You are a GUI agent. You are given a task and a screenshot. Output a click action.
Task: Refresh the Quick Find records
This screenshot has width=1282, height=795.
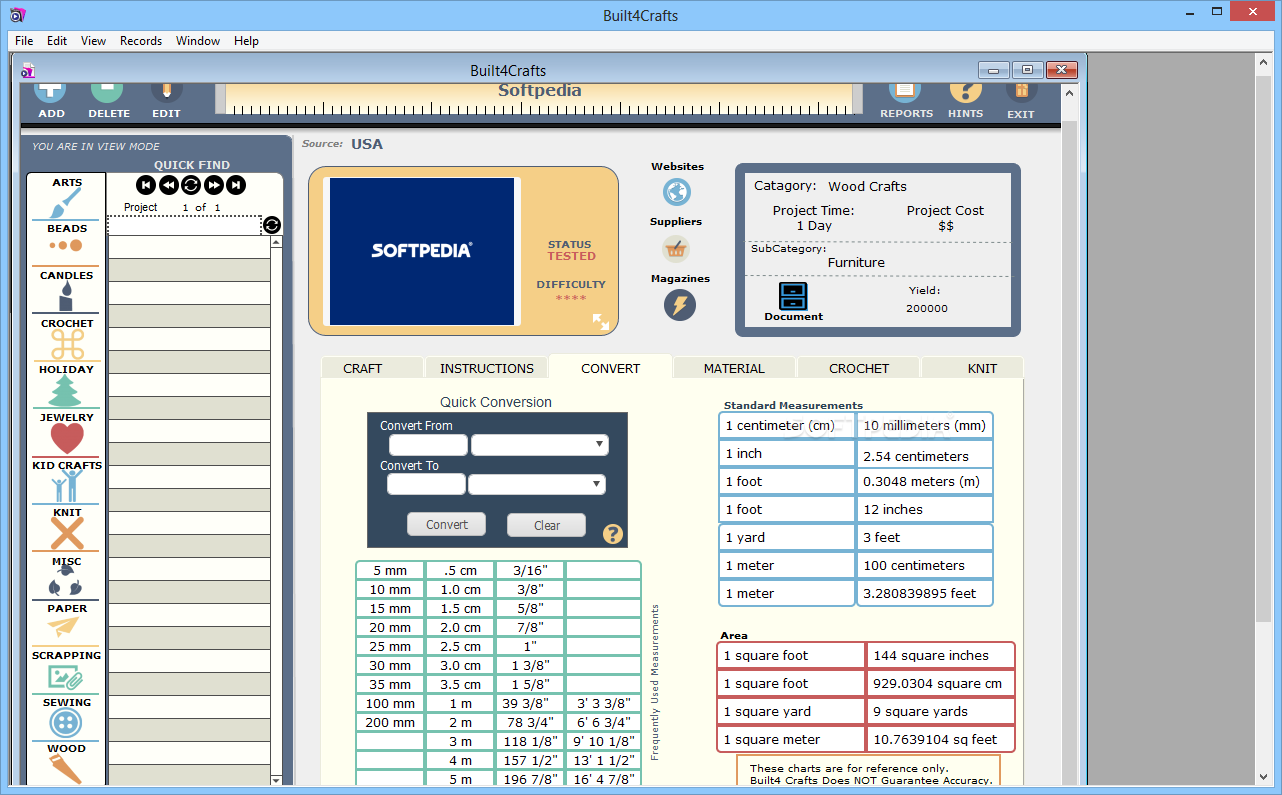(191, 185)
